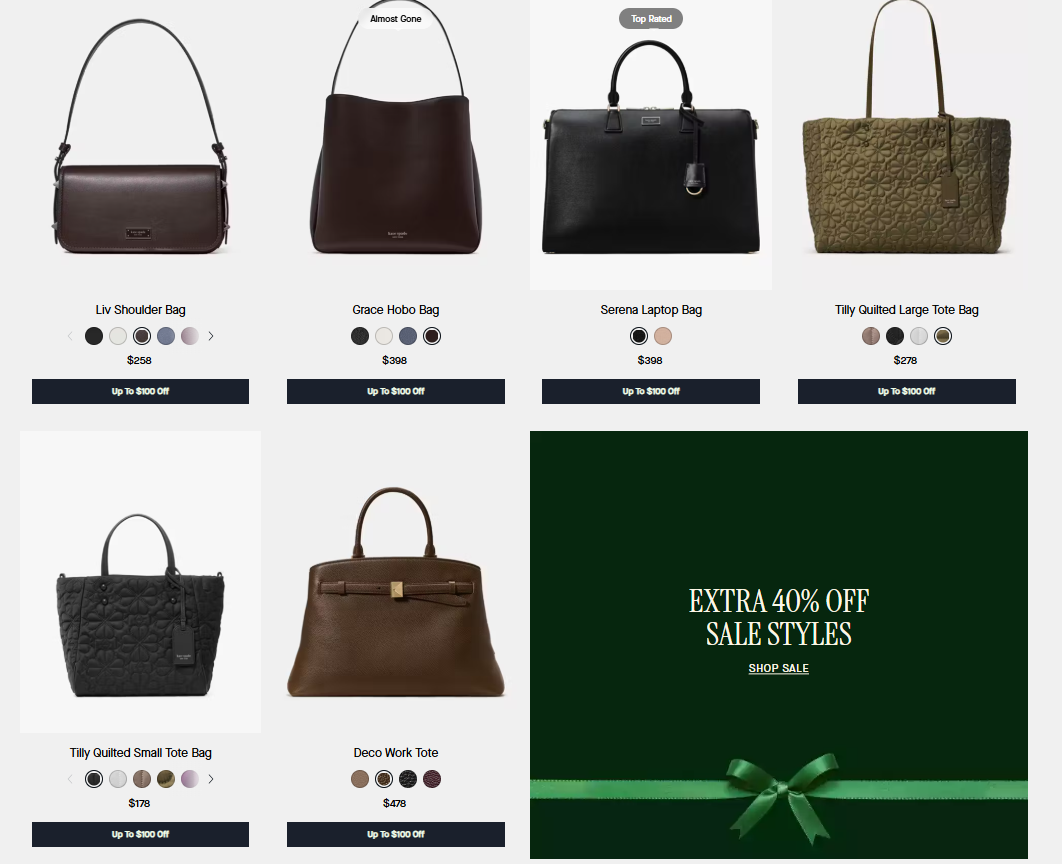Click the Extra 40% Off sale banner
Viewport: 1062px width, 864px height.
[x=779, y=645]
